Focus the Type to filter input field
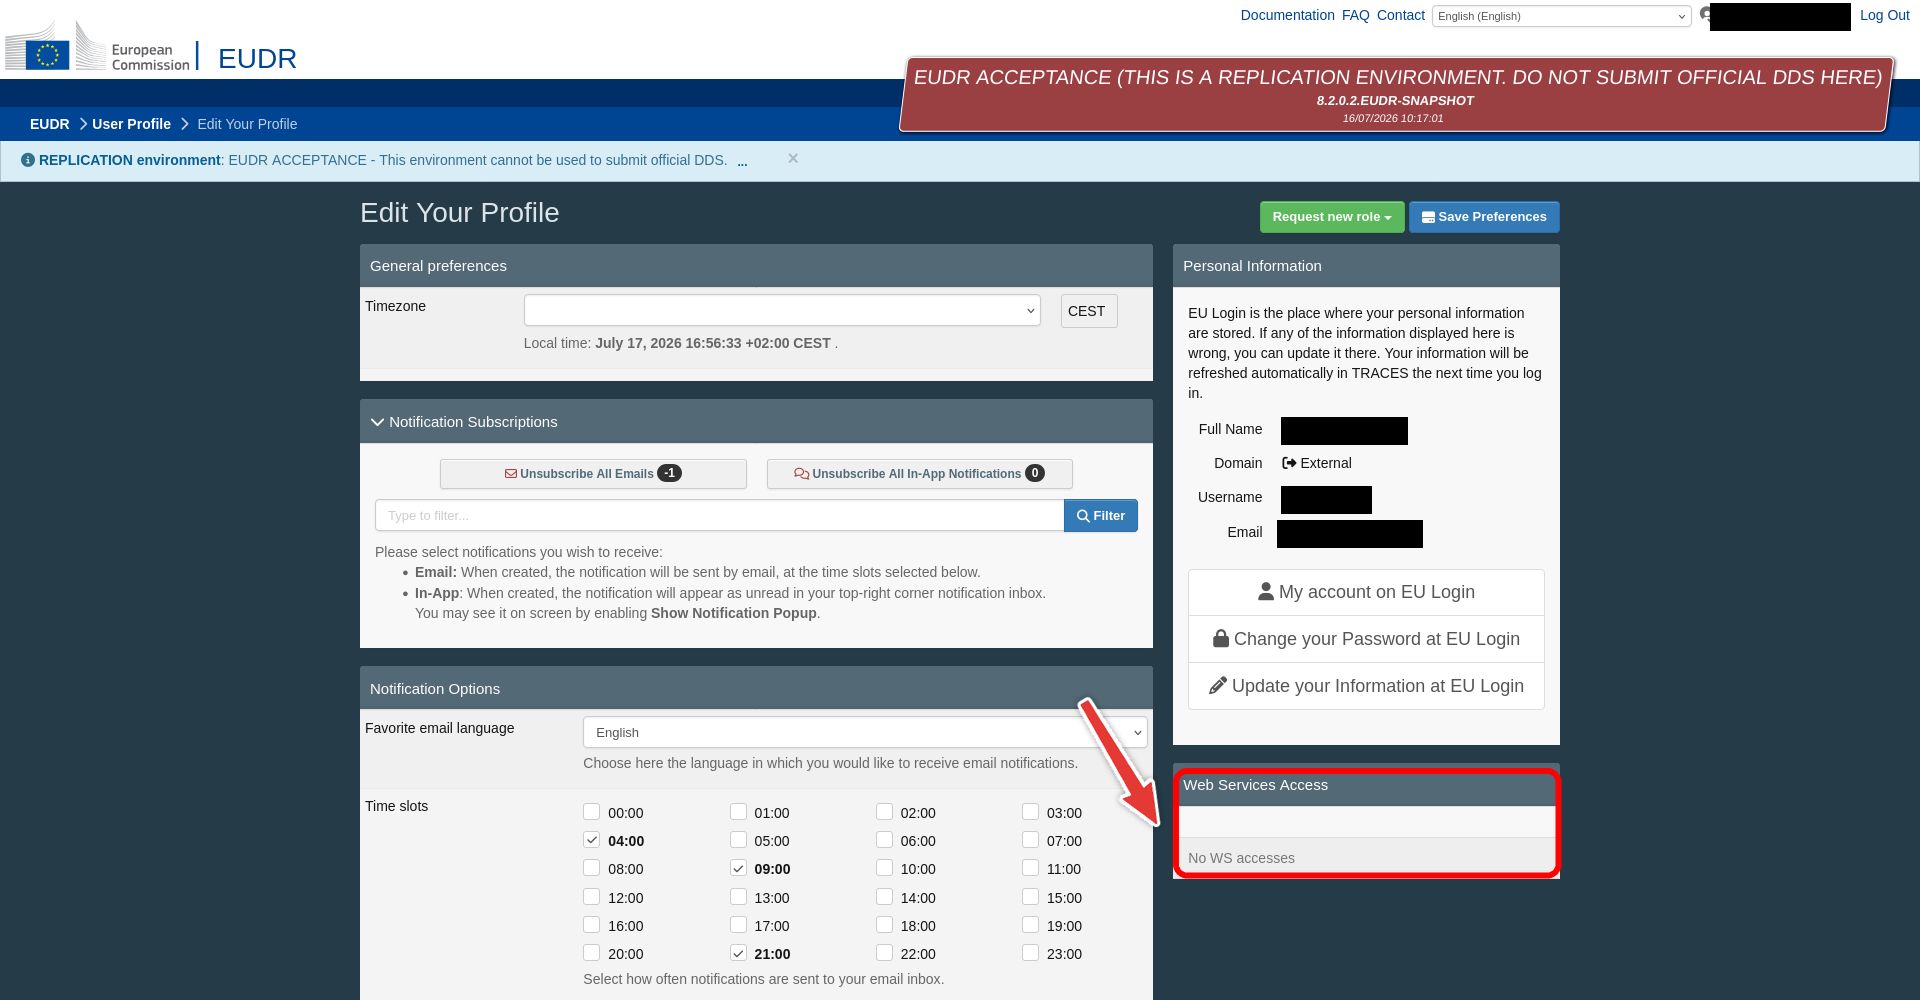 coord(719,516)
